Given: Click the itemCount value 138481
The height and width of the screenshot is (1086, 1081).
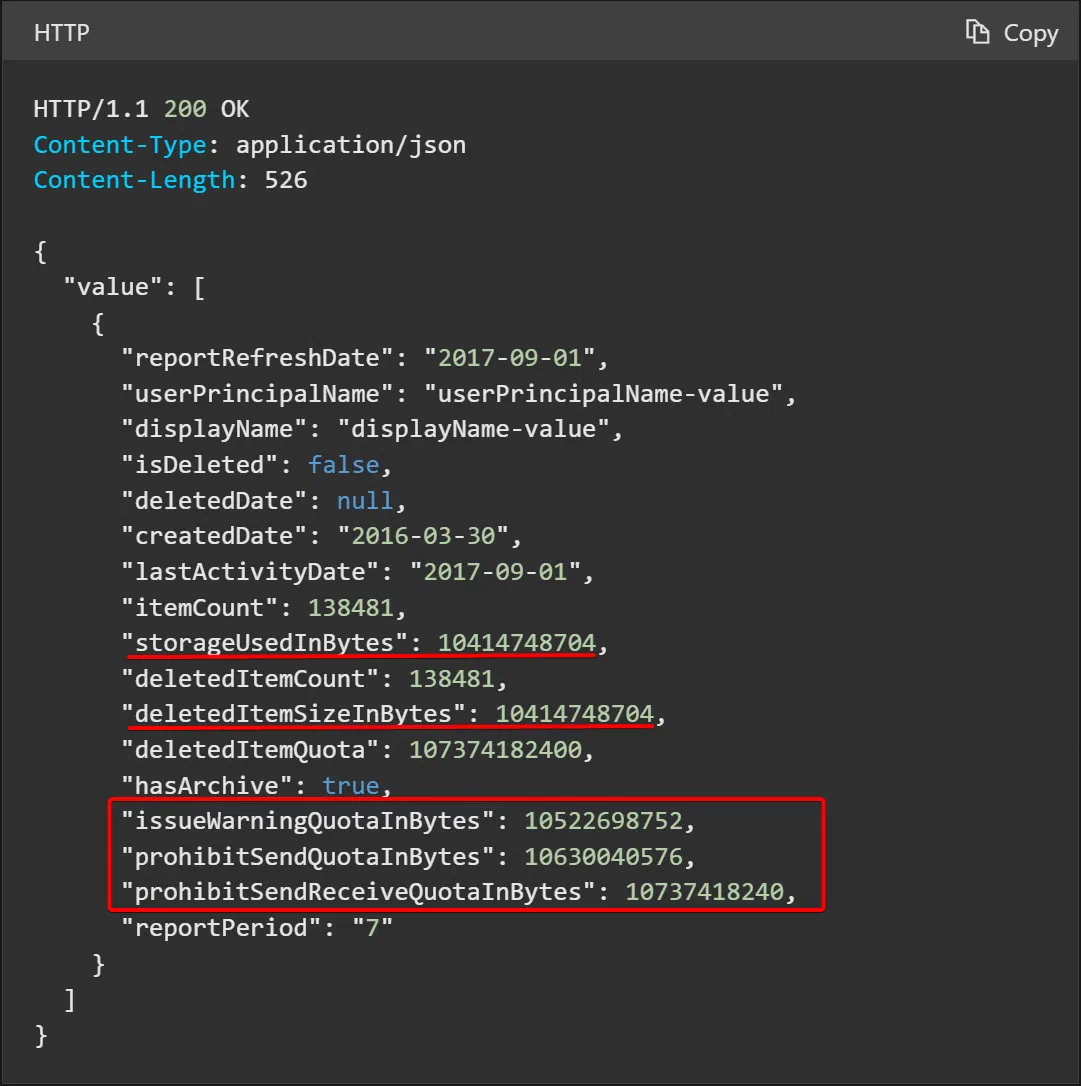Looking at the screenshot, I should click(x=351, y=608).
